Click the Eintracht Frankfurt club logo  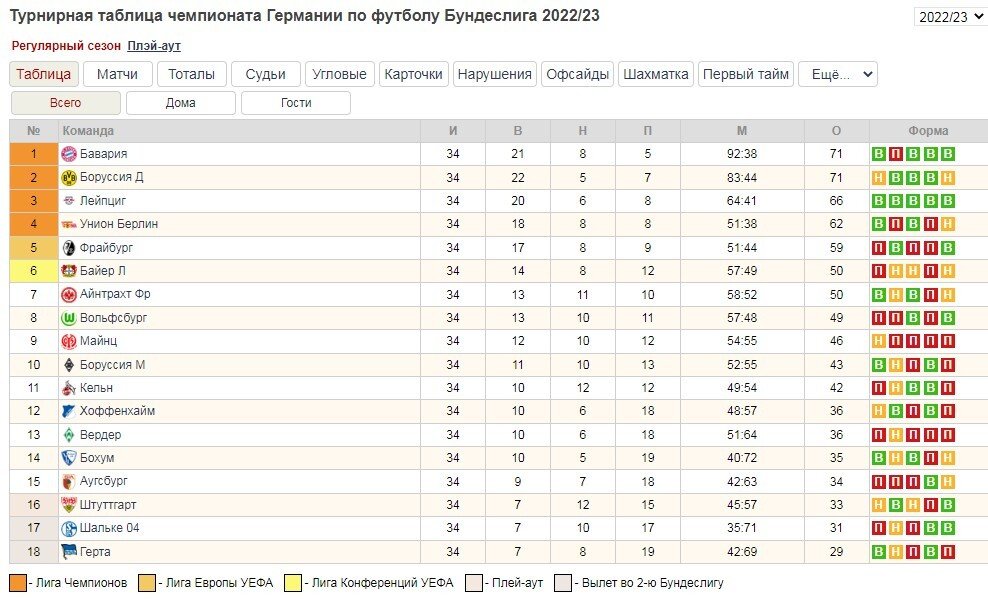coord(69,295)
